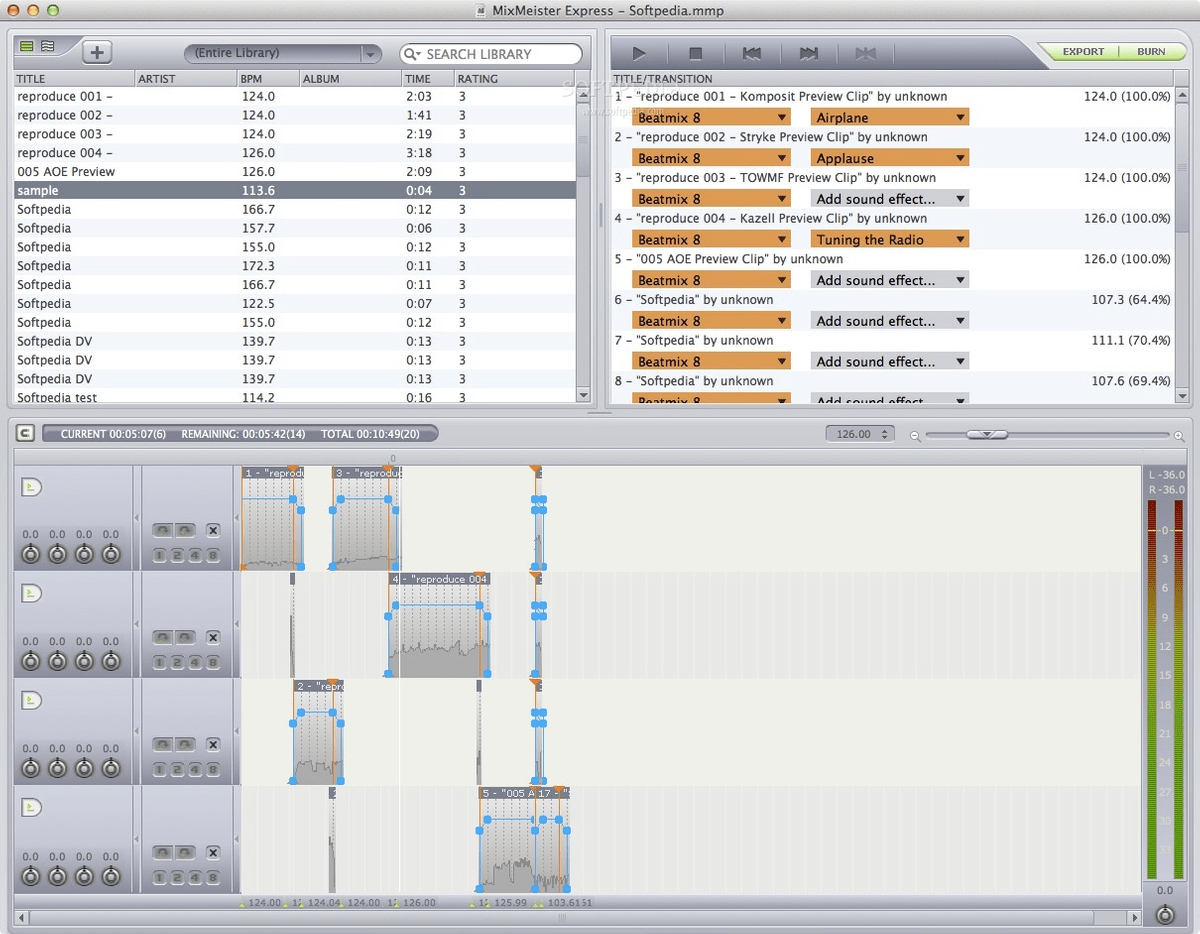Click the SEARCH LIBRARY input field
Screen dimensions: 1200x934
pyautogui.click(x=491, y=54)
